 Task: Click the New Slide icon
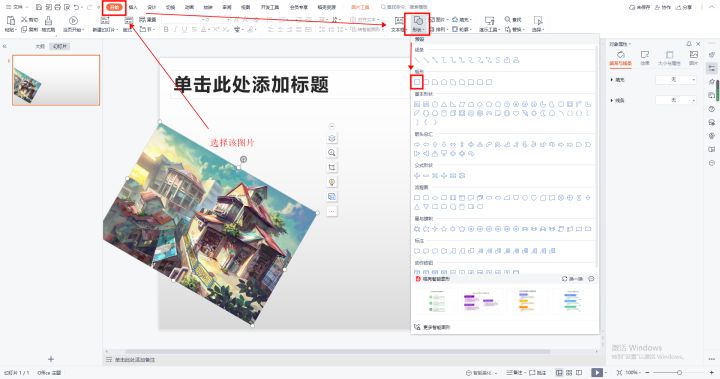click(x=105, y=21)
